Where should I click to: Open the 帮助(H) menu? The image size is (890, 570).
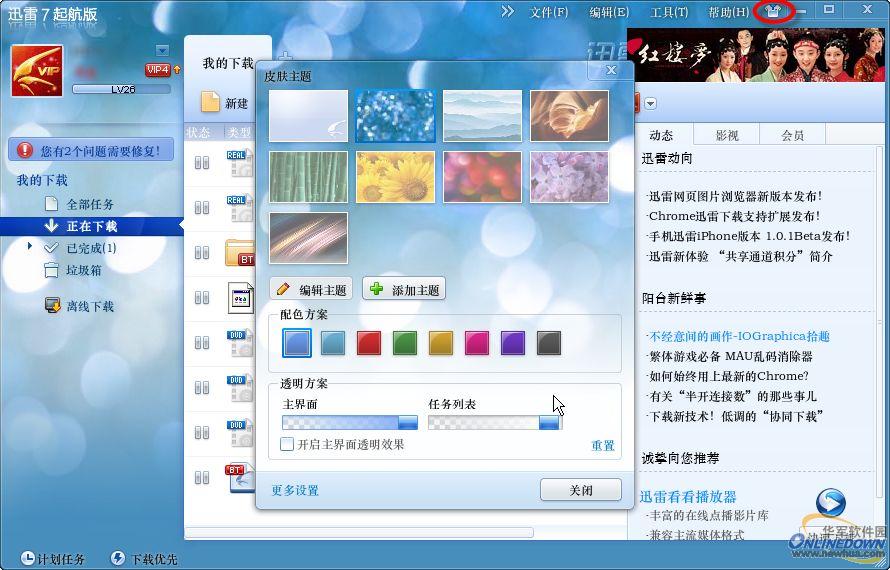728,12
